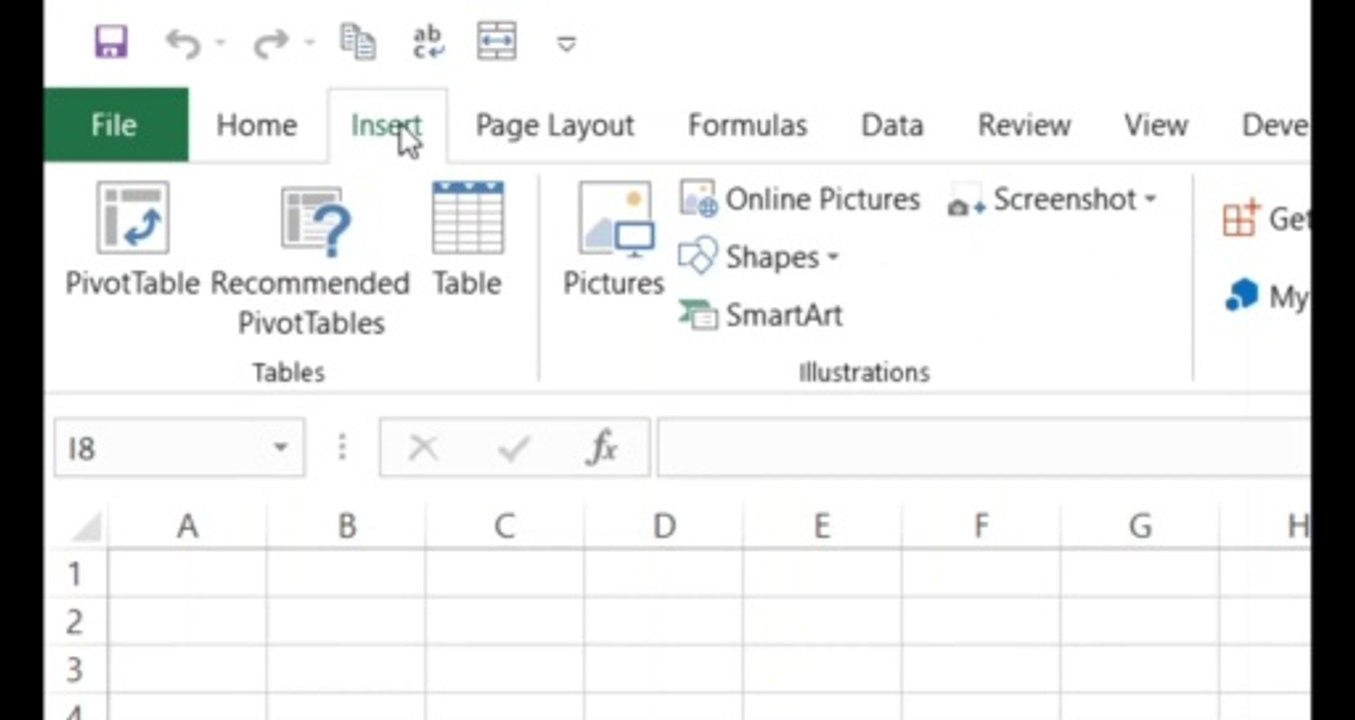Insert Pictures from this device
This screenshot has height=720, width=1355.
(x=614, y=240)
